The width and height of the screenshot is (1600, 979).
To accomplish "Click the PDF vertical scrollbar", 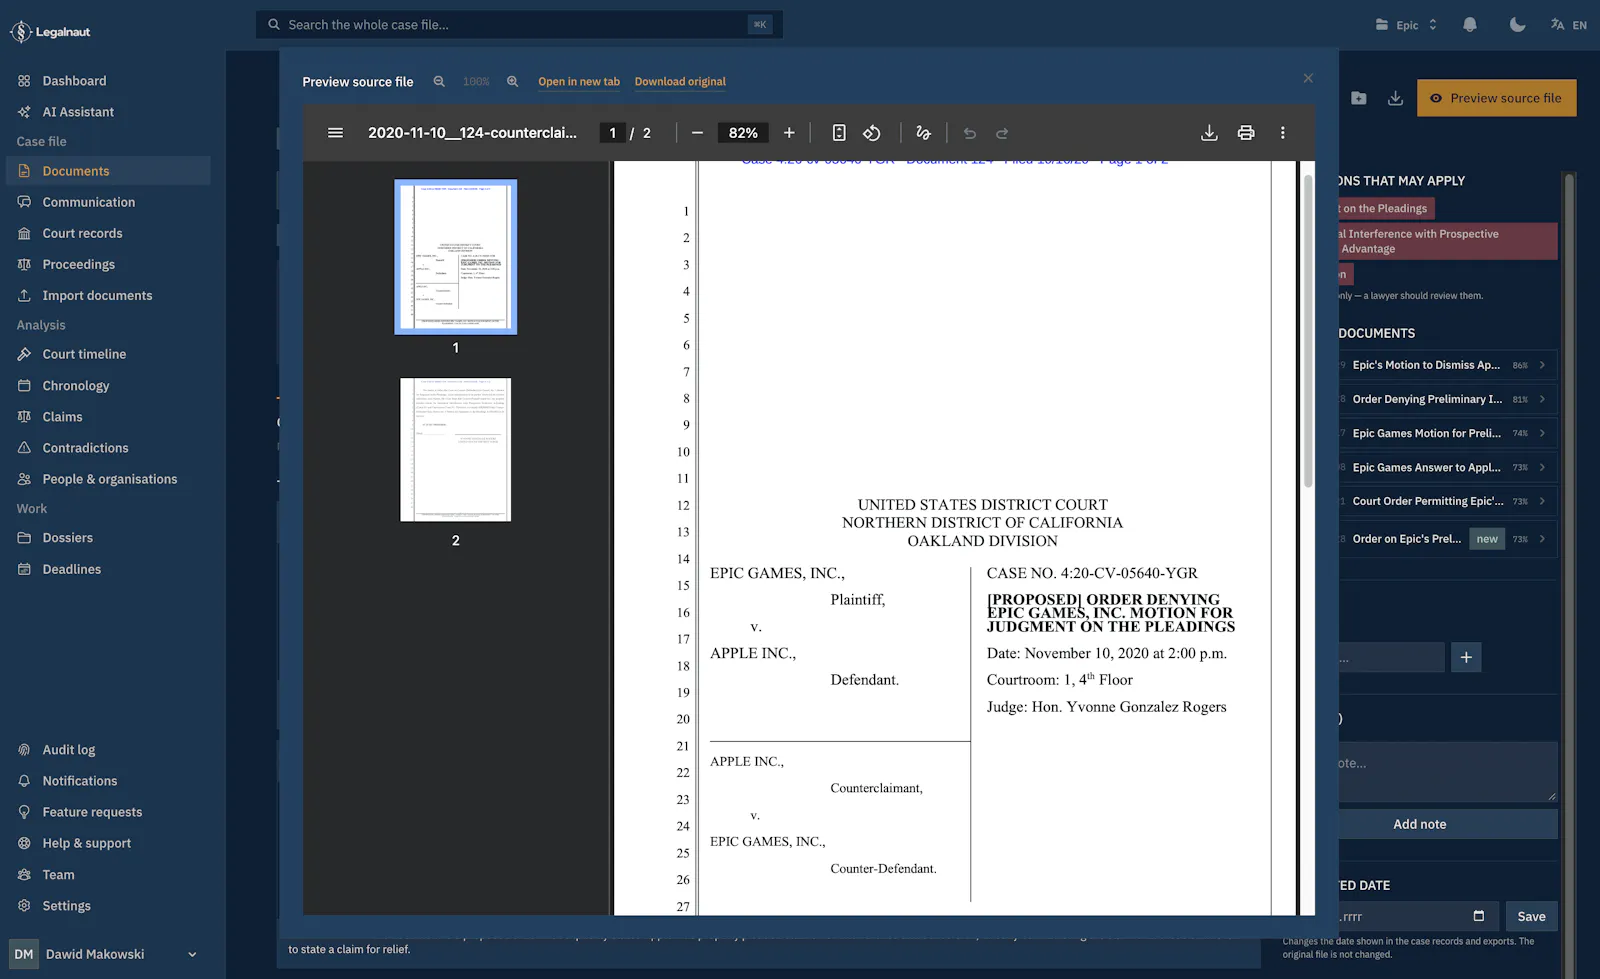I will point(1308,330).
